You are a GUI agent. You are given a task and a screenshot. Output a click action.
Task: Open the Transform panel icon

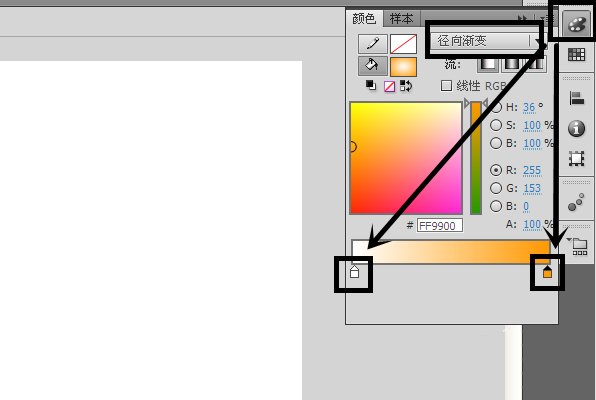pyautogui.click(x=576, y=159)
